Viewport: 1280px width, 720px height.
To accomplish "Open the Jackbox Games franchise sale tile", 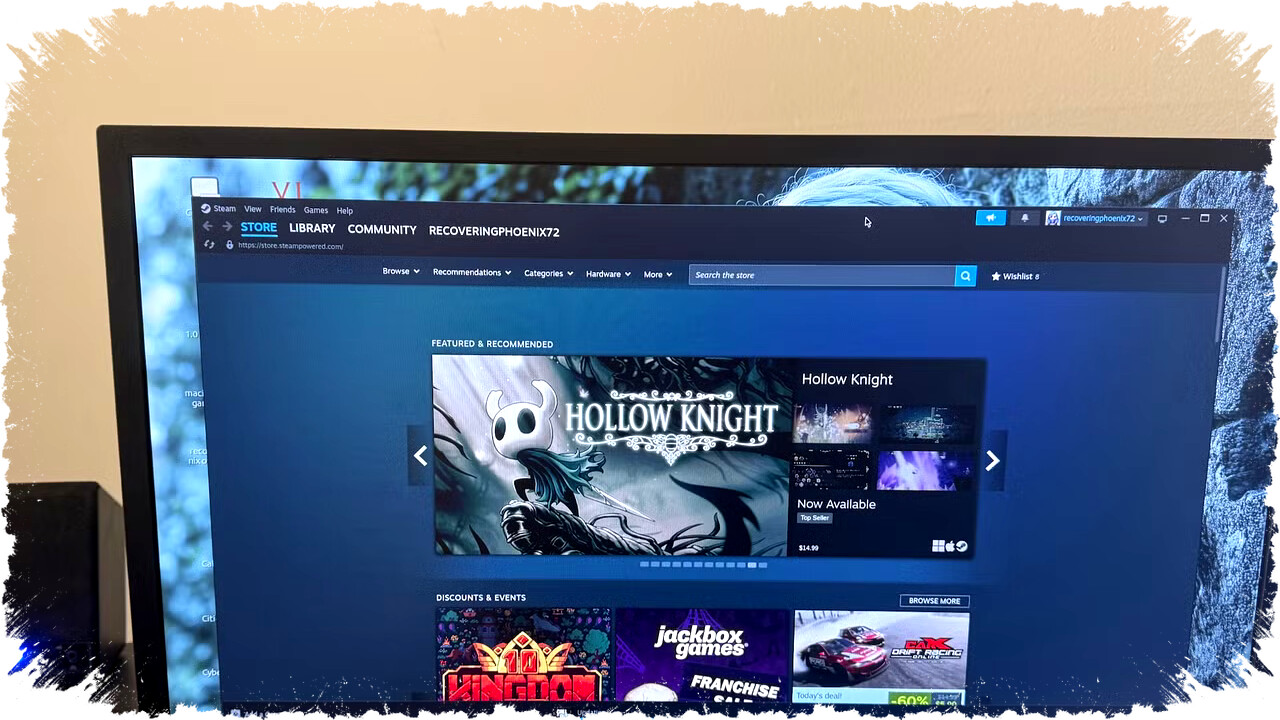I will [x=702, y=655].
